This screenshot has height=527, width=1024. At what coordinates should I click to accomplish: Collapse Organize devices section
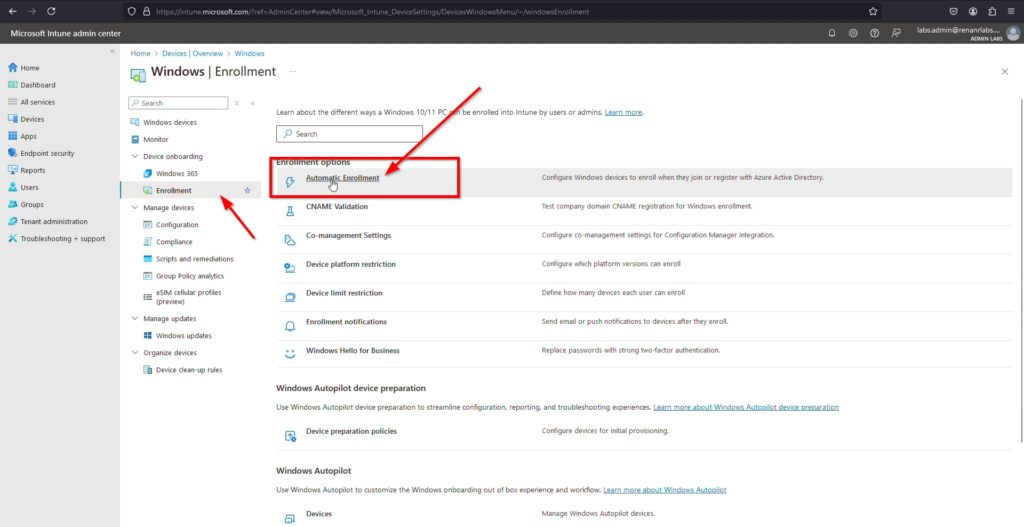point(135,353)
